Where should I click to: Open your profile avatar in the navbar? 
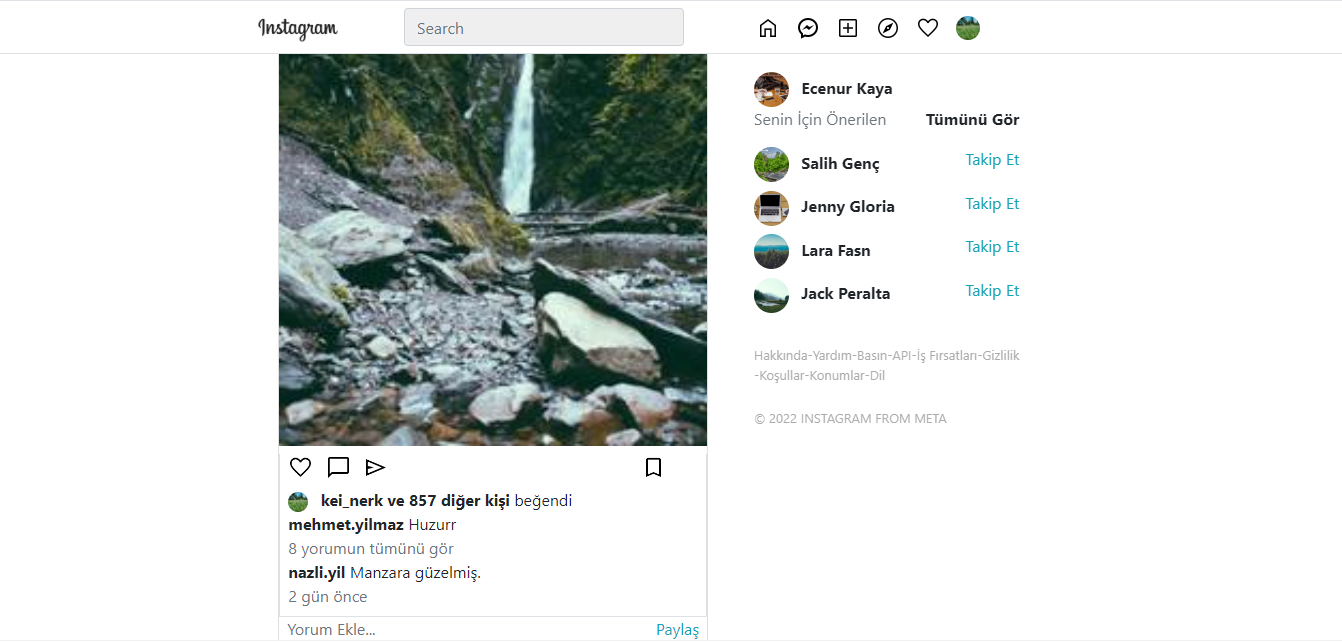[967, 27]
